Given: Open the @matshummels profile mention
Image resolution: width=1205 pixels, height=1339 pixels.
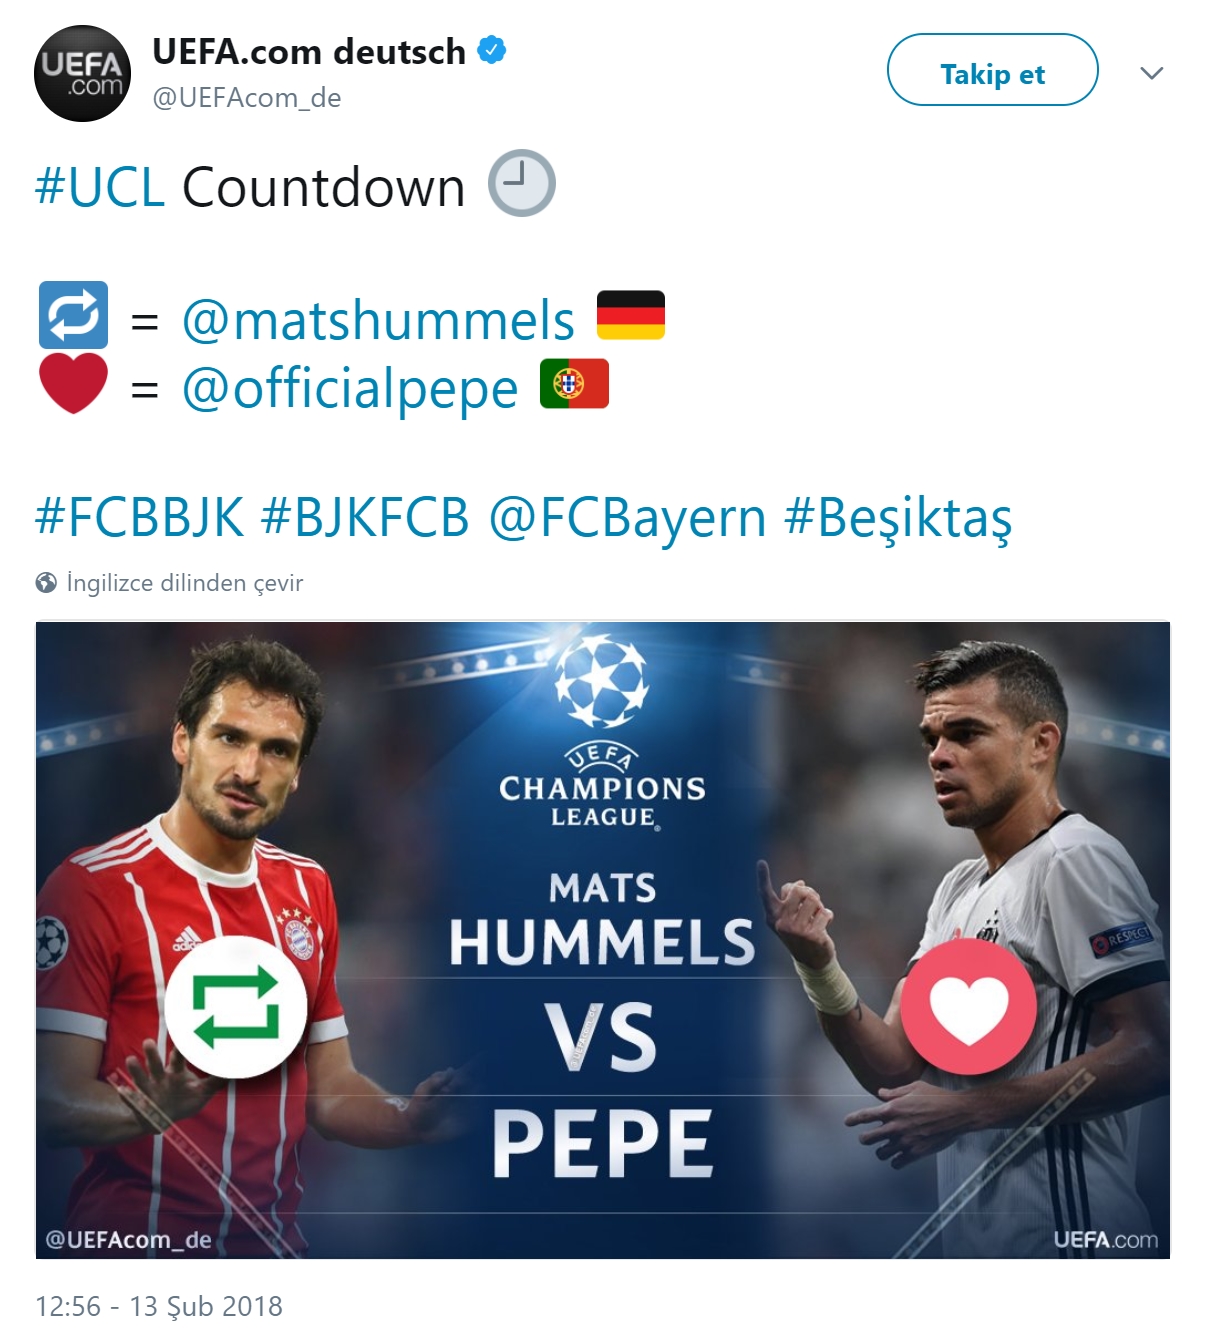Looking at the screenshot, I should (x=378, y=320).
